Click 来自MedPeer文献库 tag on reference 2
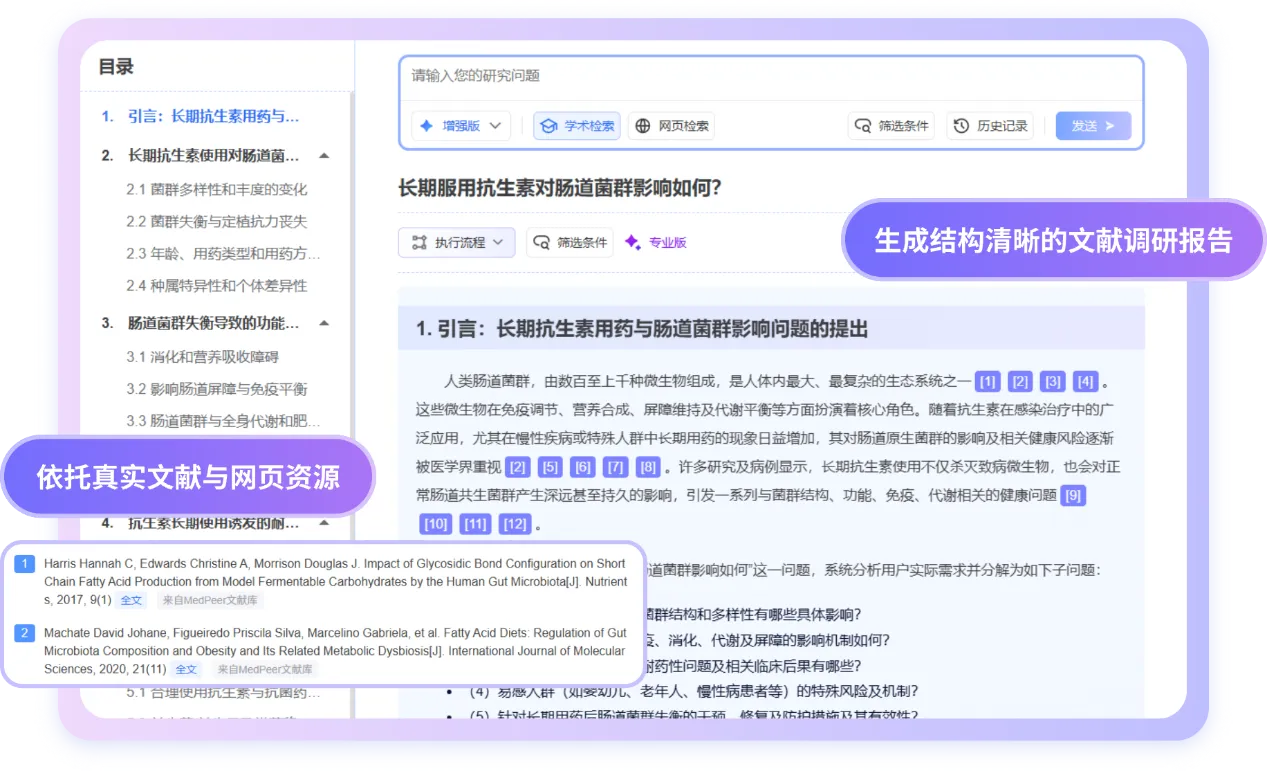This screenshot has height=771, width=1267. click(x=265, y=669)
